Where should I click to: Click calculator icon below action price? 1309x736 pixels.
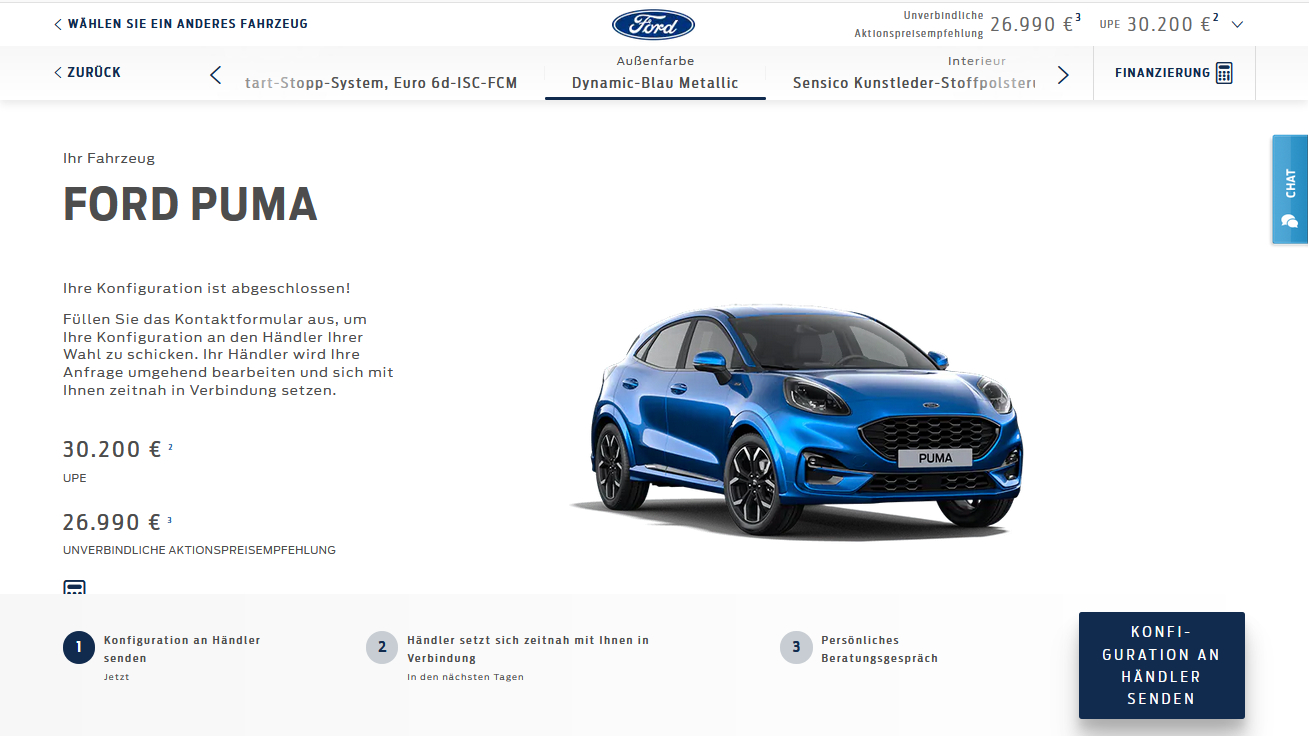74,587
